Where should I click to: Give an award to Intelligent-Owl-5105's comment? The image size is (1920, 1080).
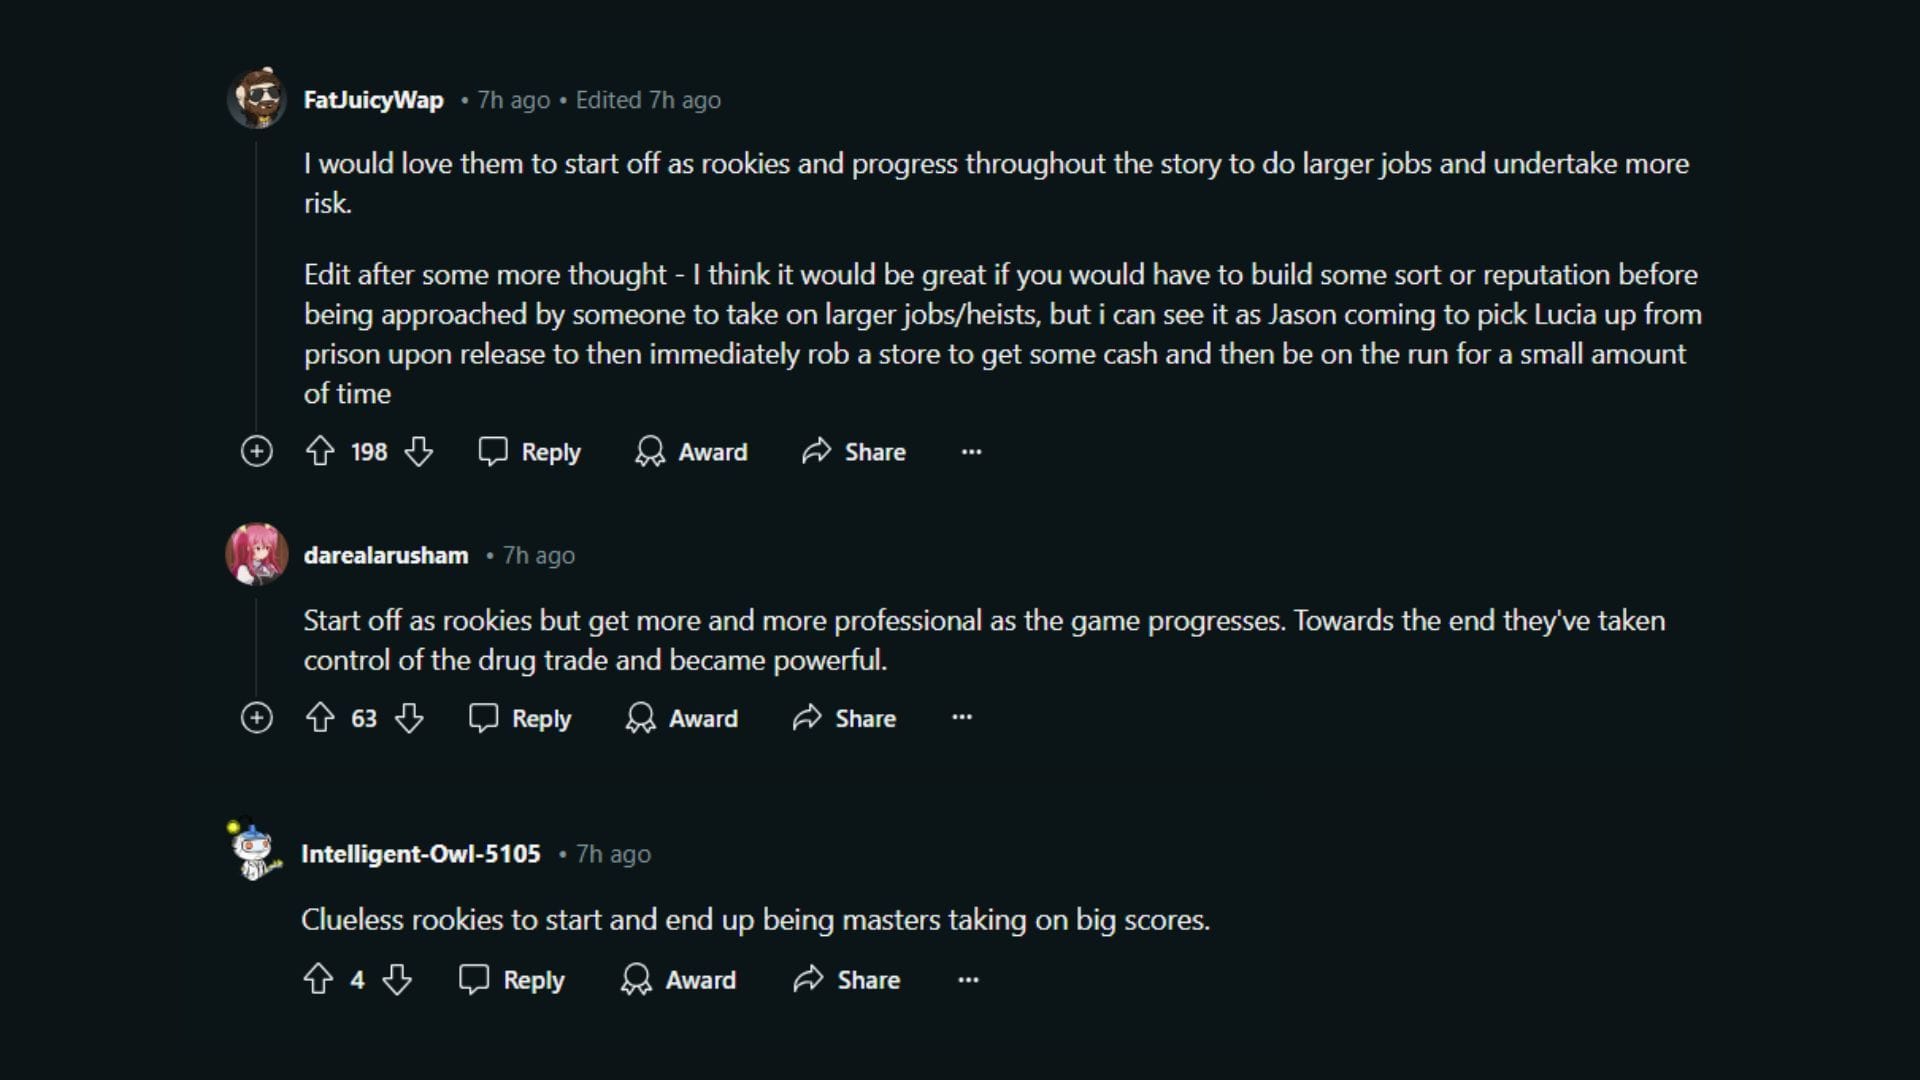click(x=679, y=980)
